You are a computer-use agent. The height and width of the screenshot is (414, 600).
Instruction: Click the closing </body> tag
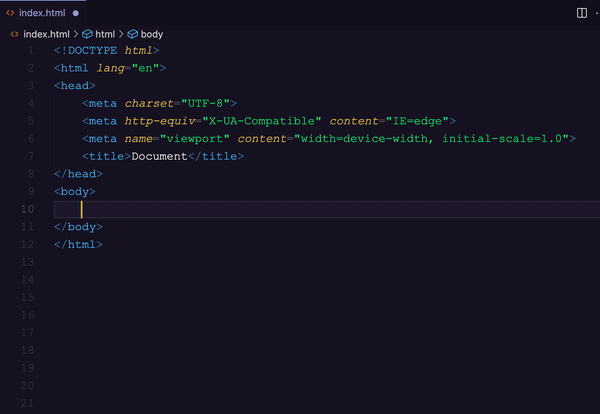tap(78, 227)
